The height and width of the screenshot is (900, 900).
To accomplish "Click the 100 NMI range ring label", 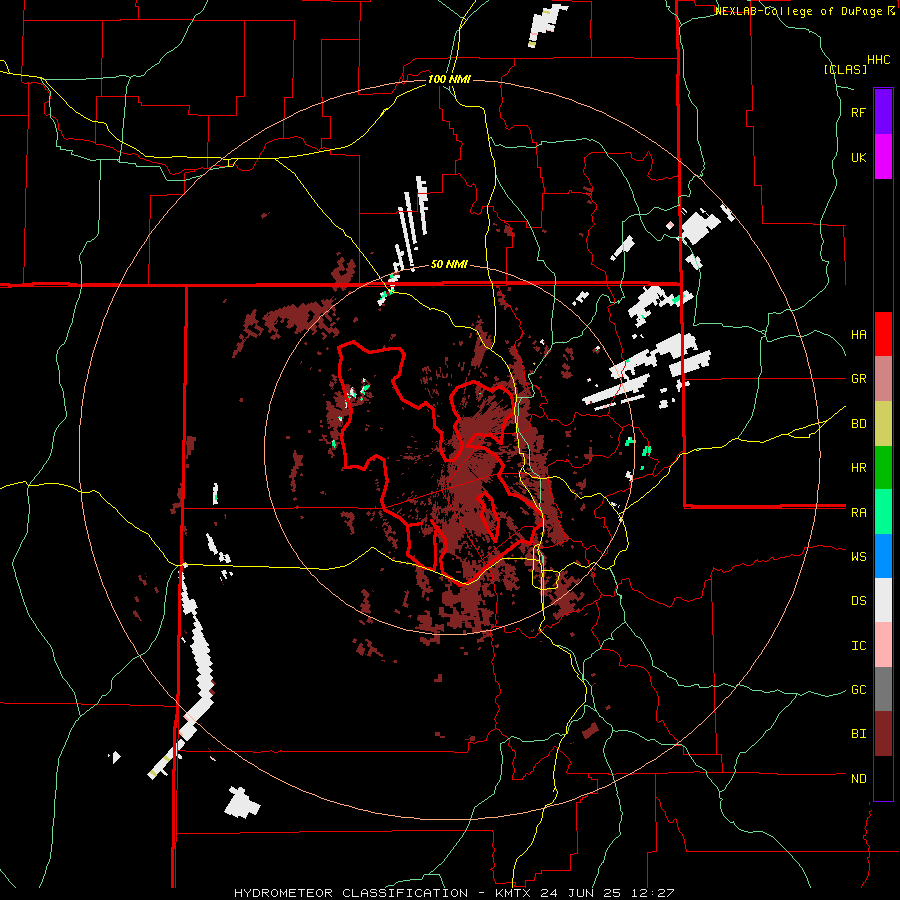I will [449, 79].
